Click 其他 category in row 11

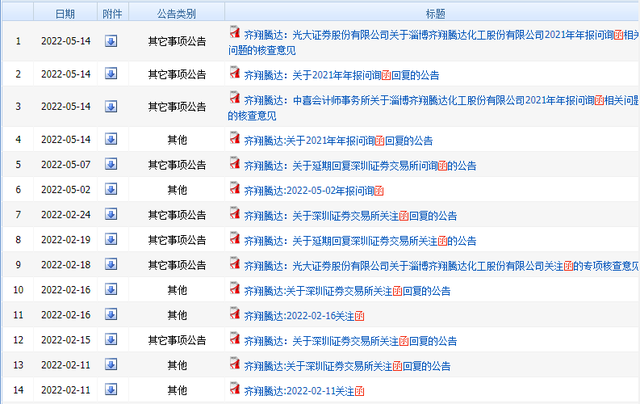177,315
